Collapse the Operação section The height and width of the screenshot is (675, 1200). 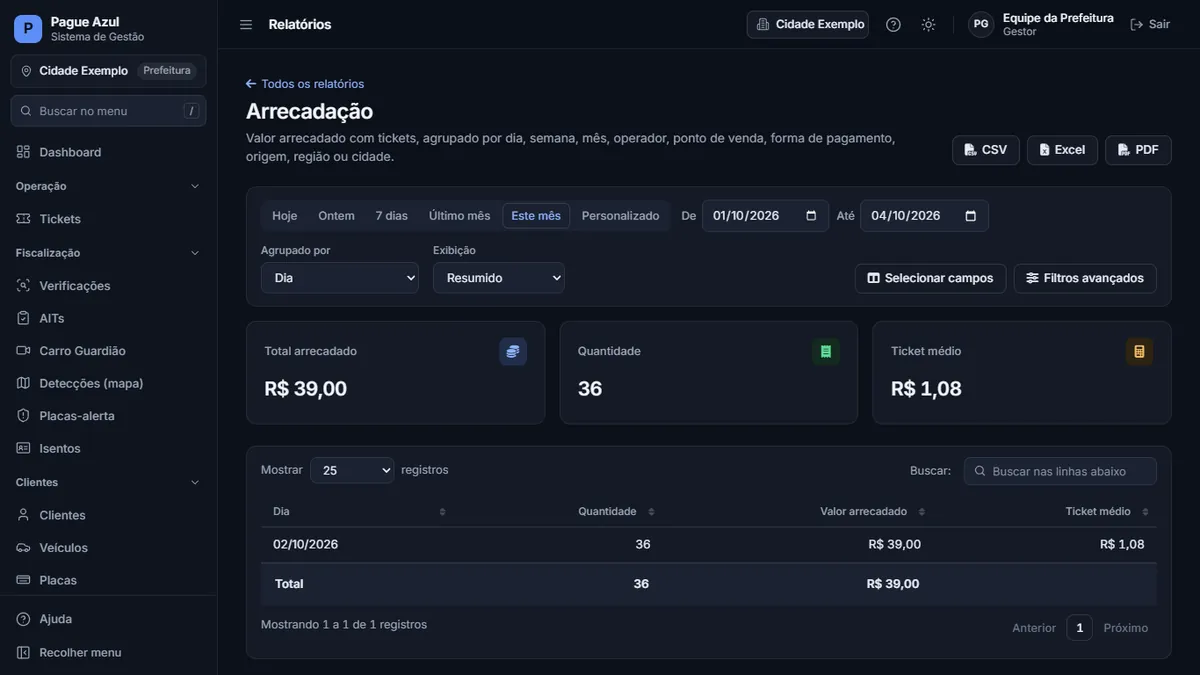108,186
